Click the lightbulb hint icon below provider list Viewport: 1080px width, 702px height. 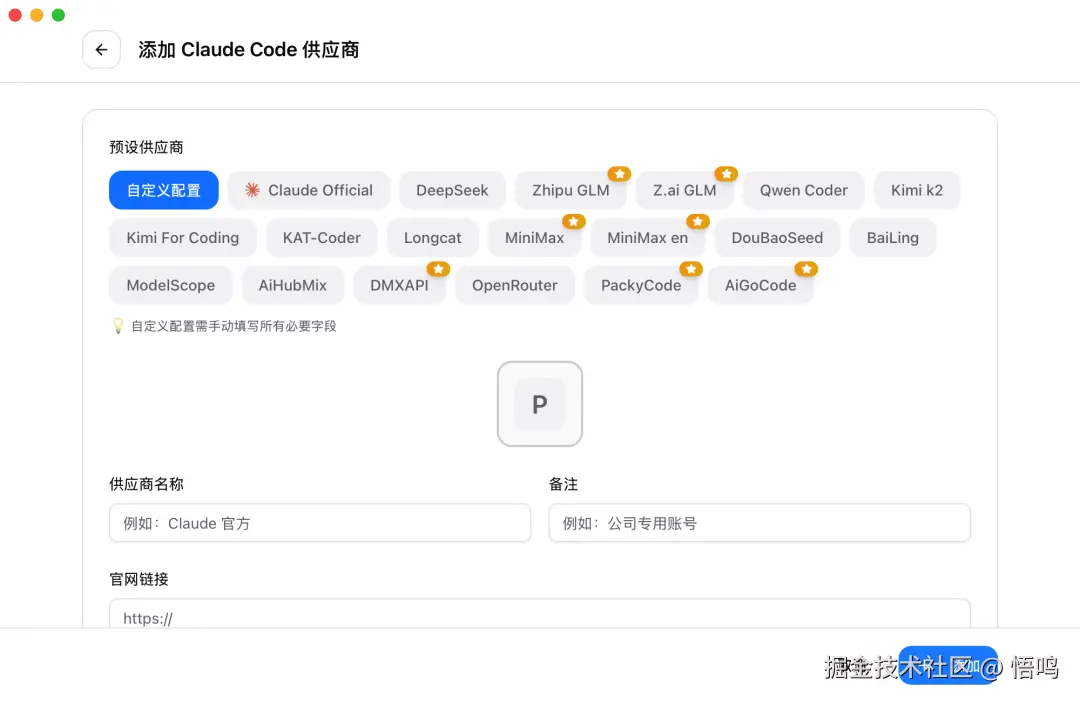[x=118, y=325]
